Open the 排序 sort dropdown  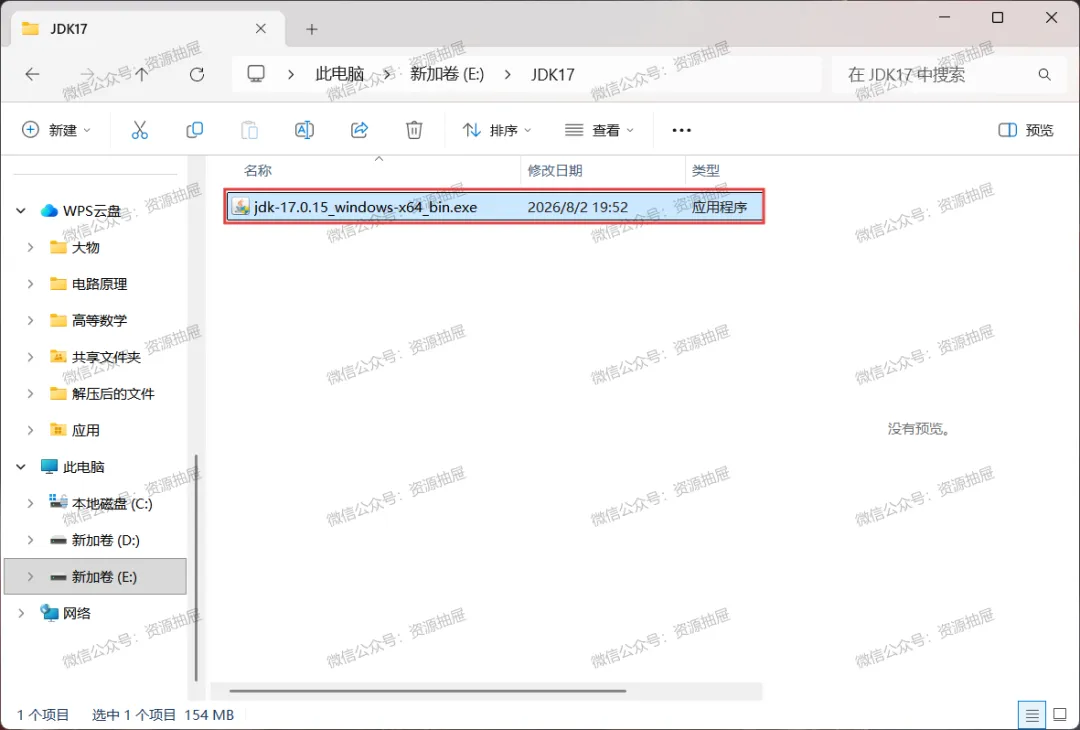(497, 130)
